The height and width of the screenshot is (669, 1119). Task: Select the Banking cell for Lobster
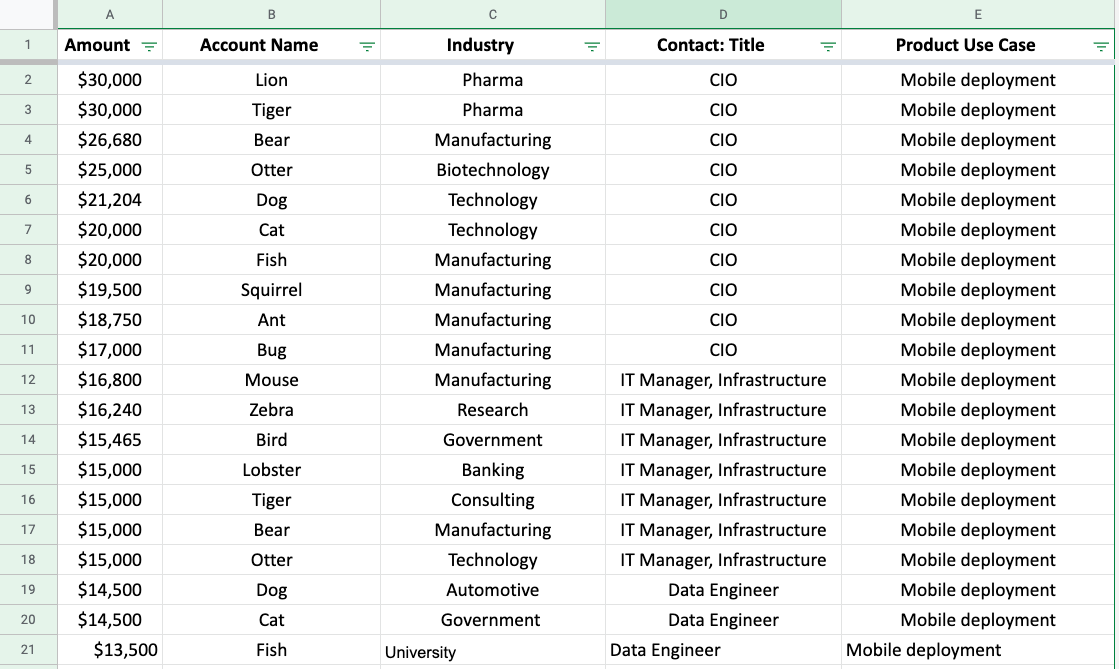[x=492, y=470]
